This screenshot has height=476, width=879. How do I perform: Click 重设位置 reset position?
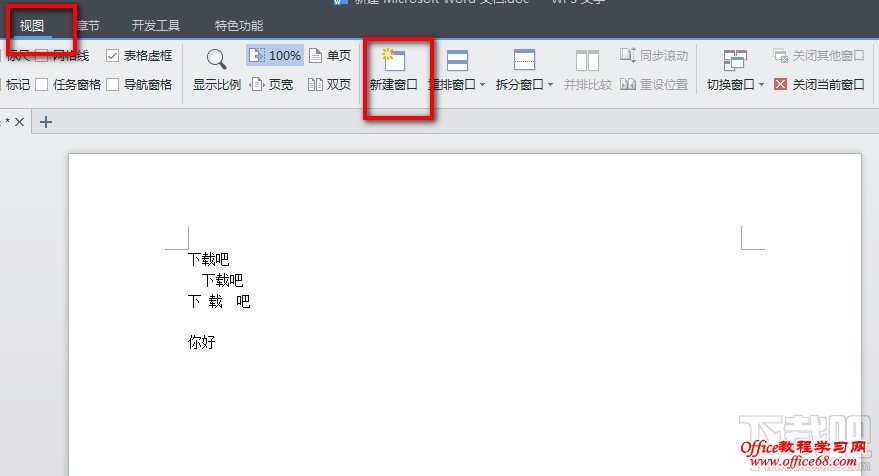[654, 85]
